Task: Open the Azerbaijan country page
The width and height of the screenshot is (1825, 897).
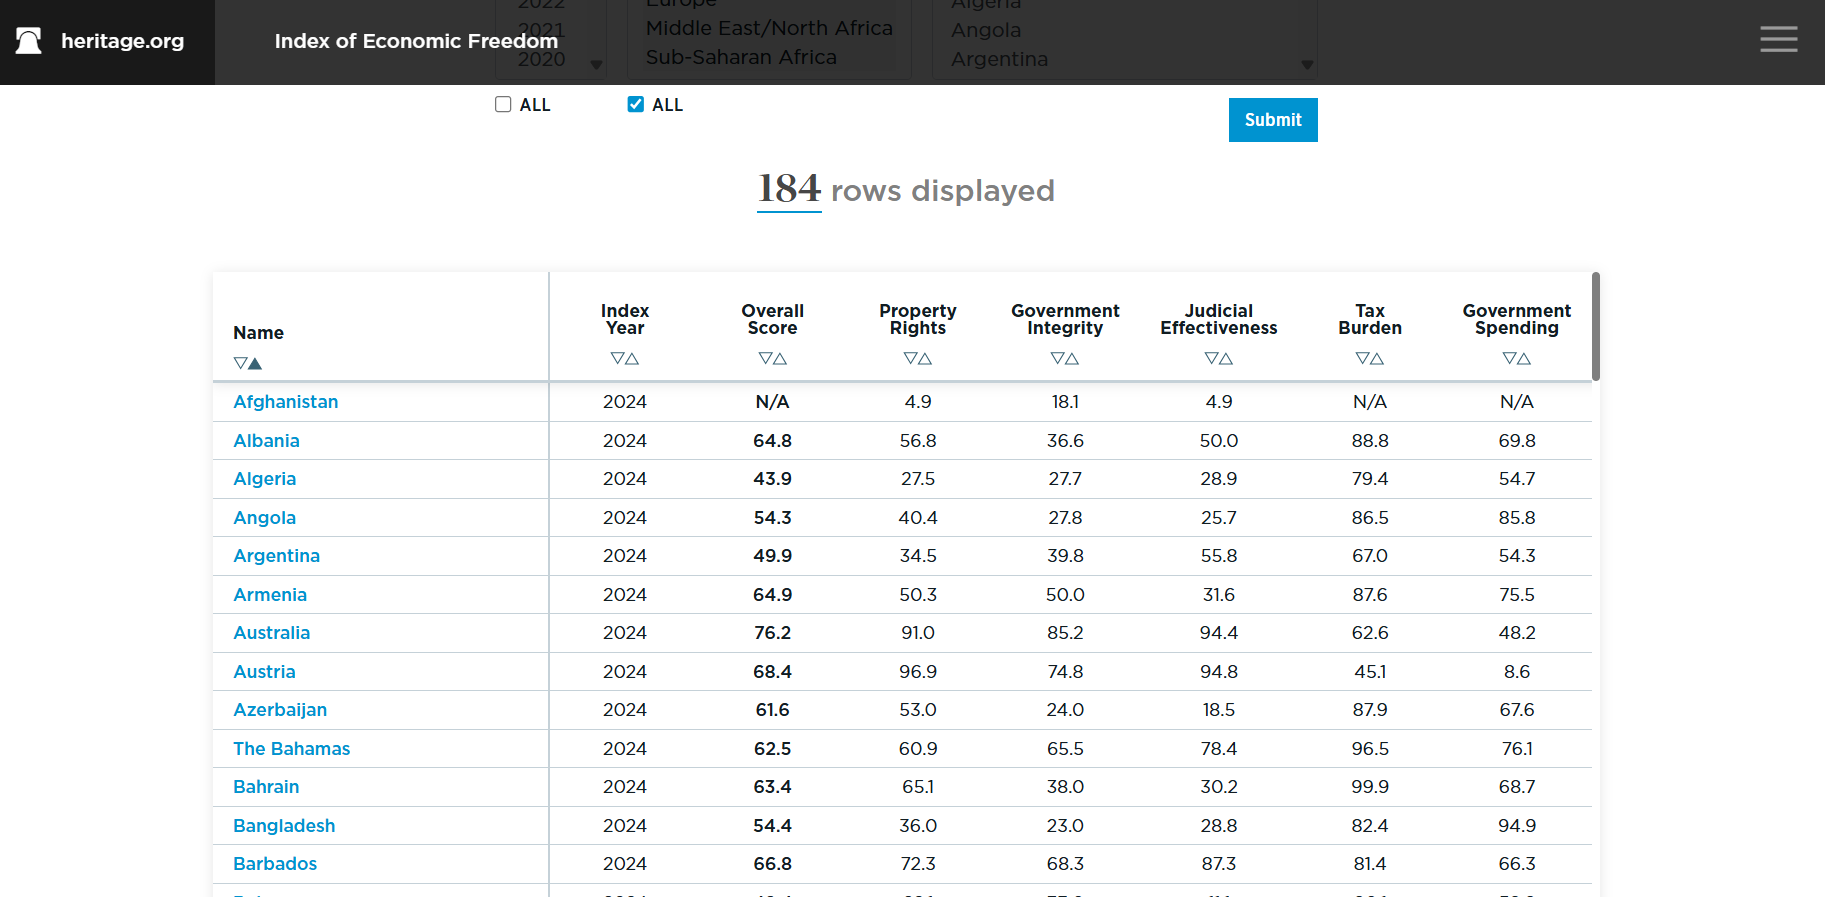Action: click(280, 710)
